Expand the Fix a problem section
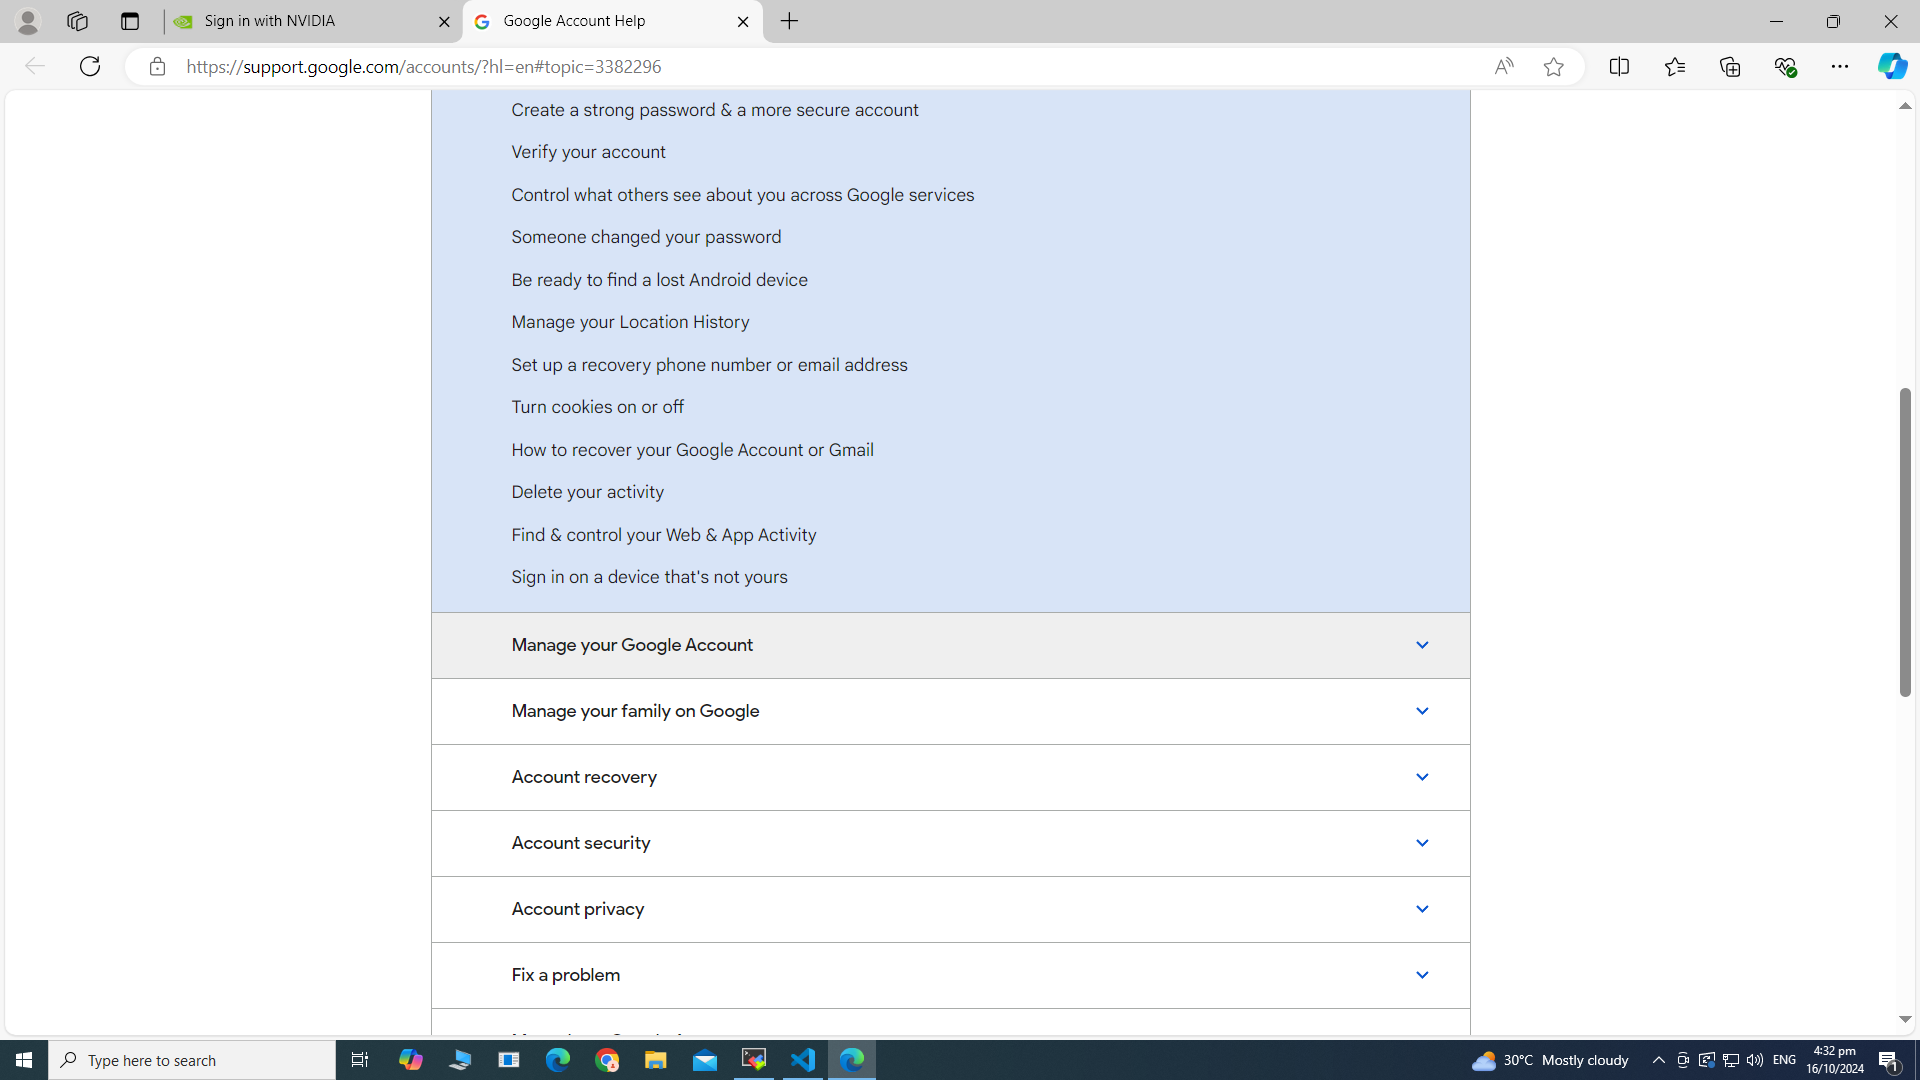Screen dimensions: 1920x1080 point(950,975)
